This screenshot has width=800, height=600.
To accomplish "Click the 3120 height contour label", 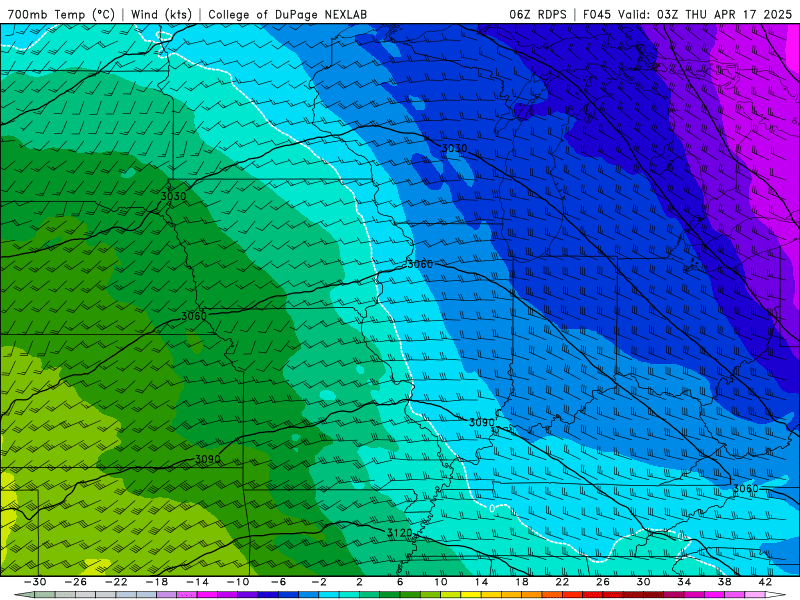I will click(399, 533).
